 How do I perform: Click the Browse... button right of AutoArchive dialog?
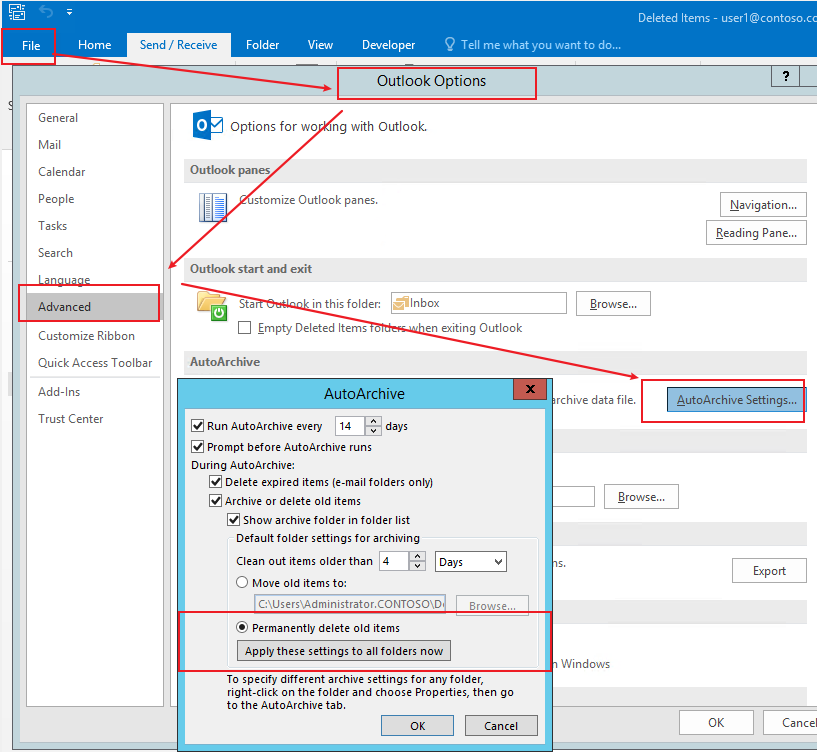tap(641, 497)
